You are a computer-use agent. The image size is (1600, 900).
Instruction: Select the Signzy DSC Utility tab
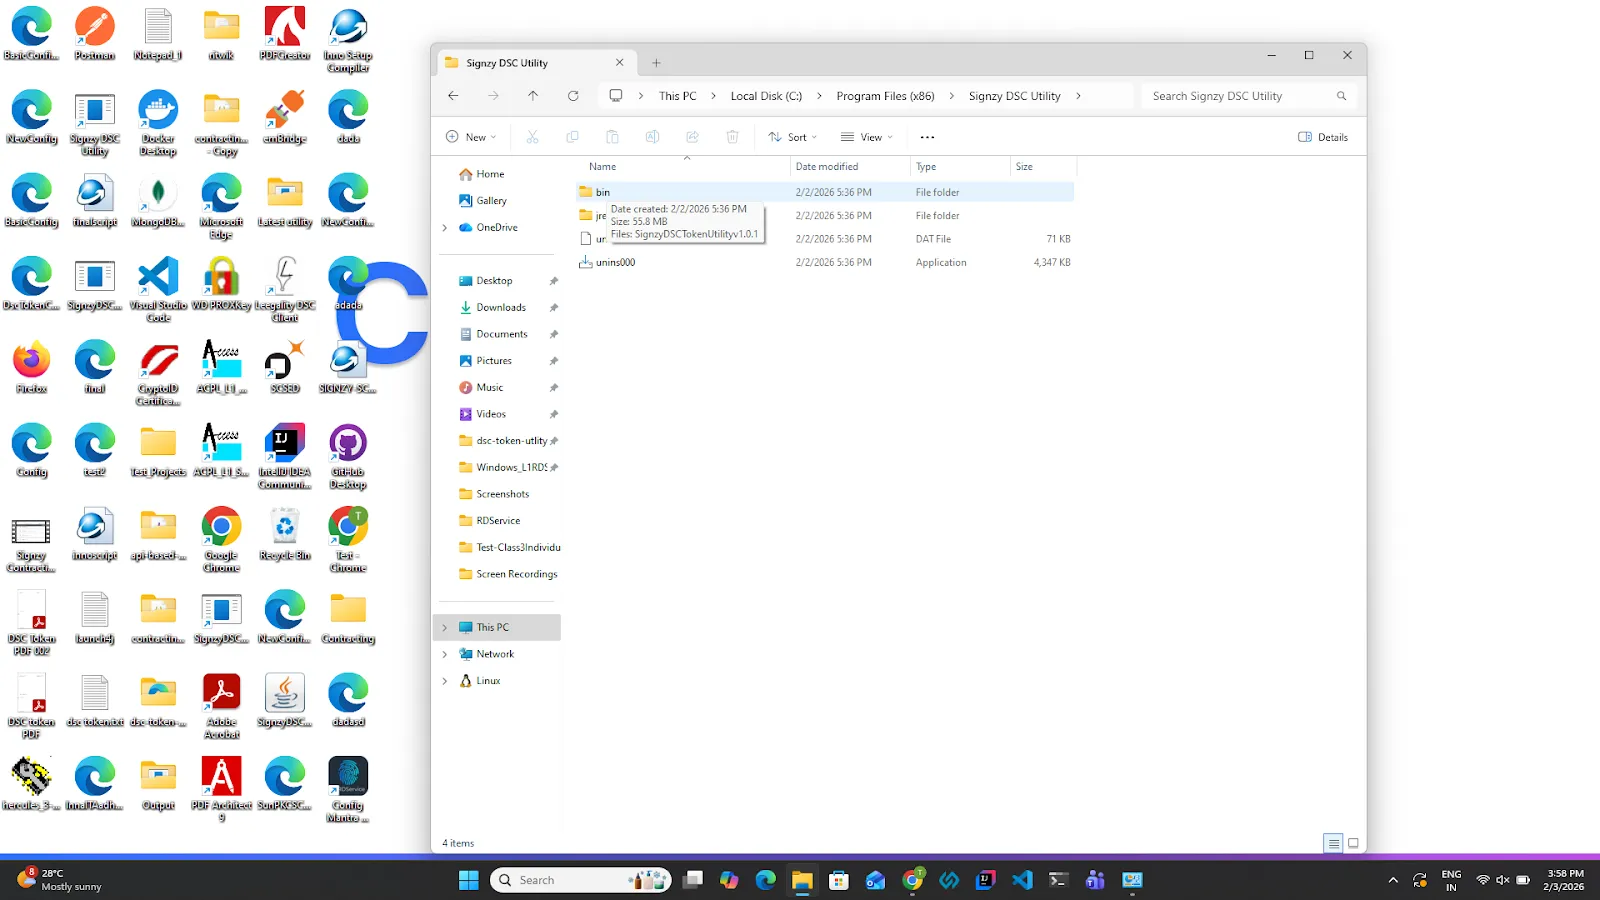click(x=535, y=63)
